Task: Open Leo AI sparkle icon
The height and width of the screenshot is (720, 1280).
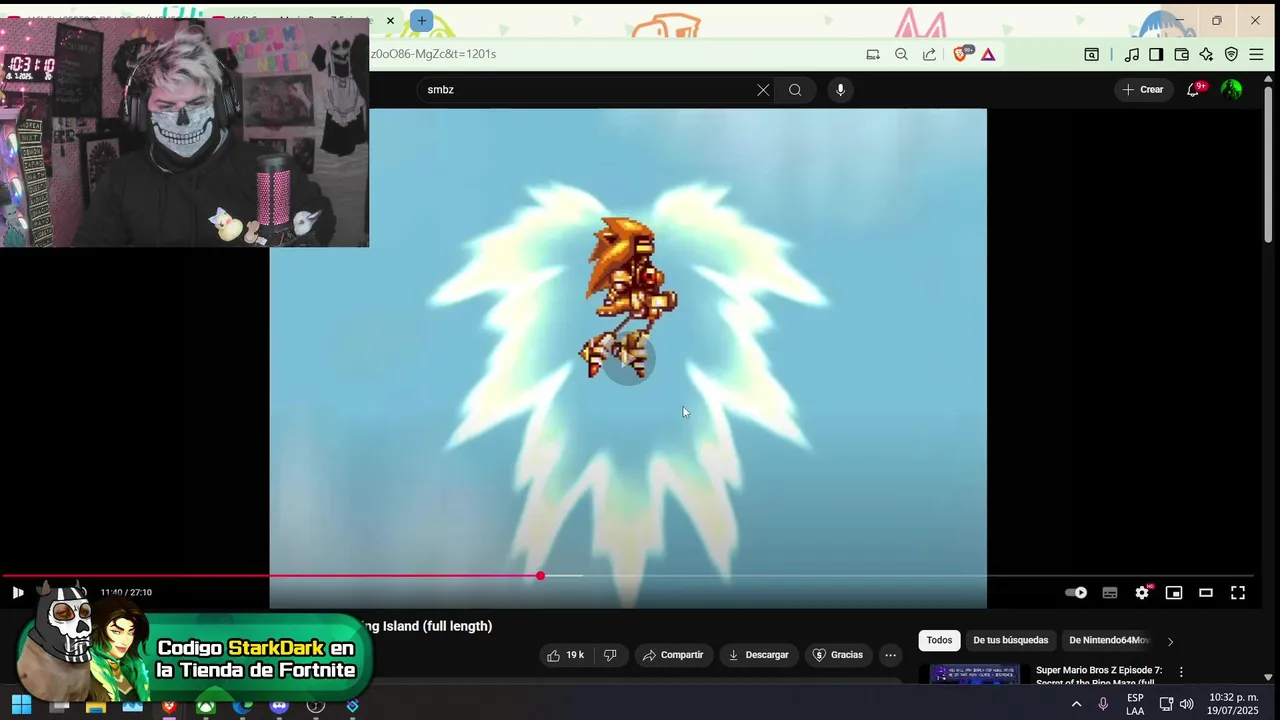Action: pyautogui.click(x=1206, y=55)
